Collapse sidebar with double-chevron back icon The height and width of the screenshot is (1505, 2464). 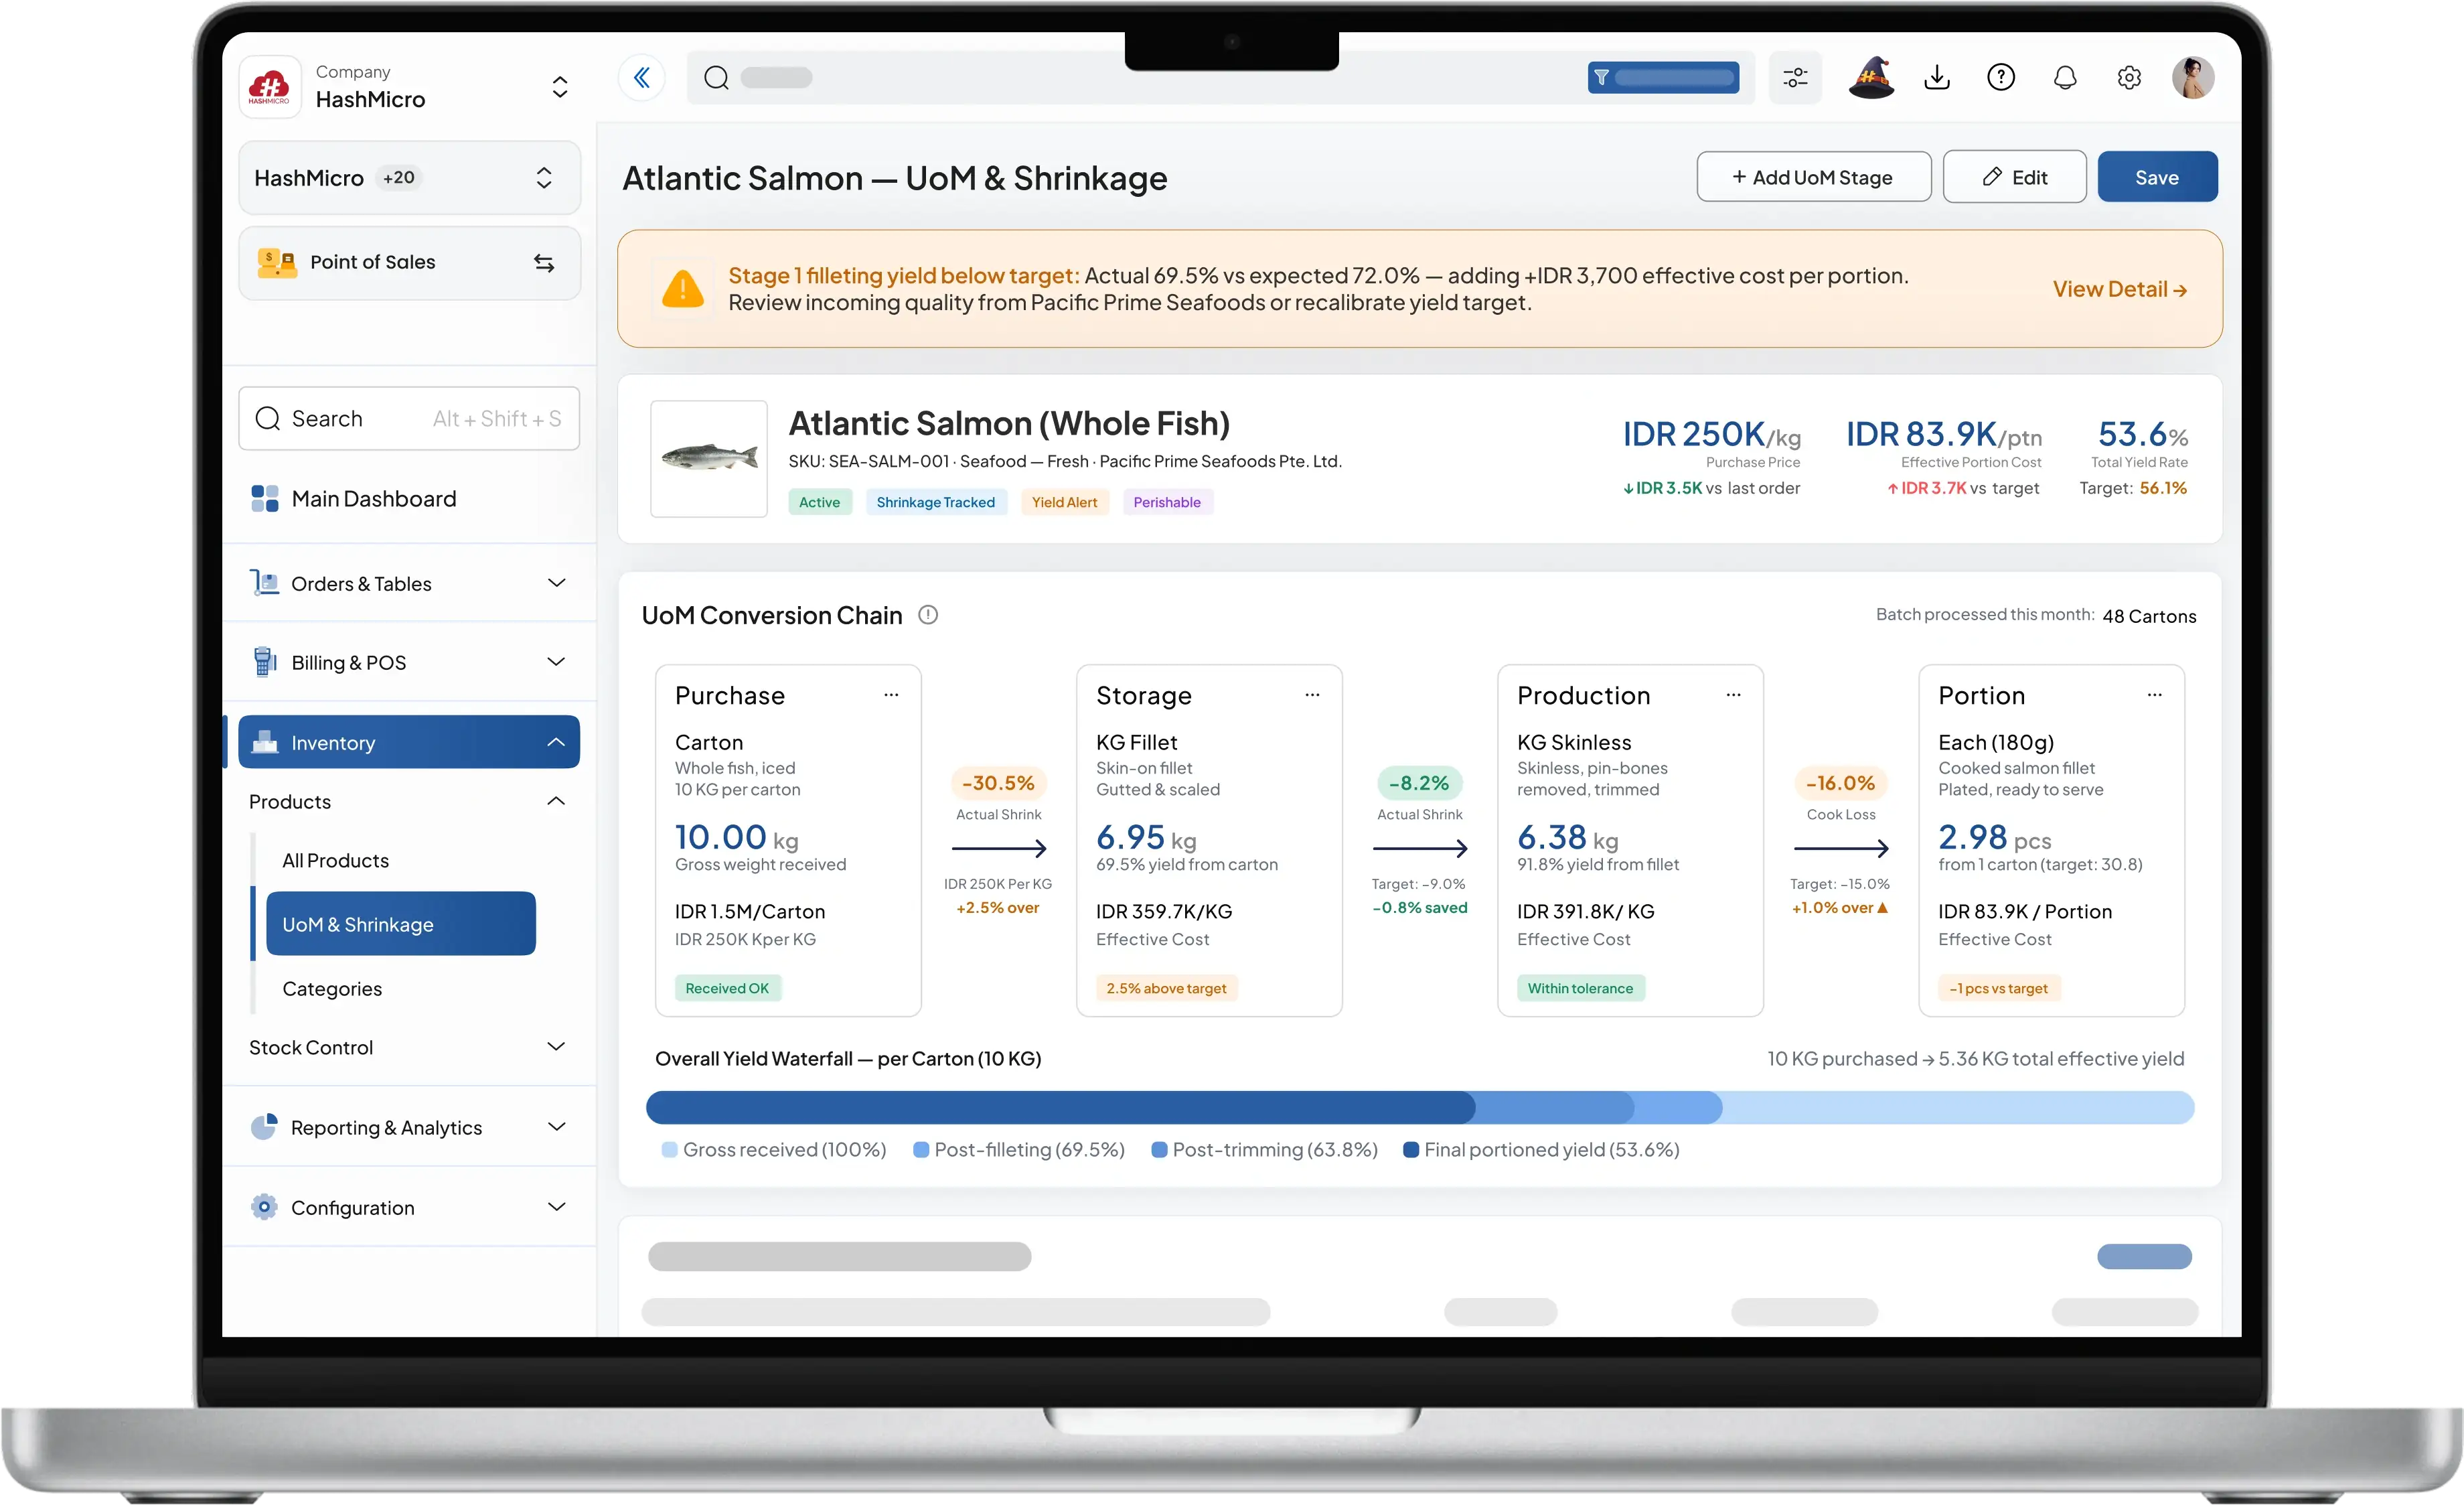(x=642, y=78)
